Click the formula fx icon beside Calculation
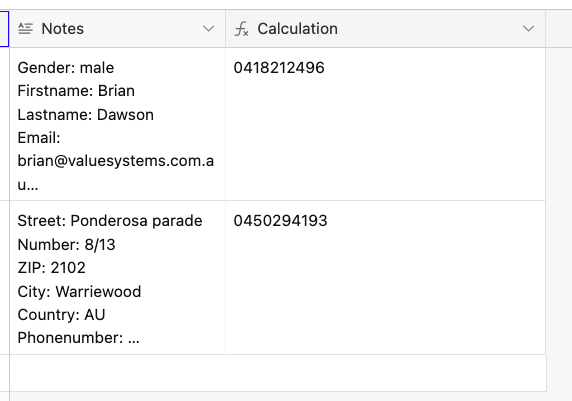572x401 pixels. 241,29
